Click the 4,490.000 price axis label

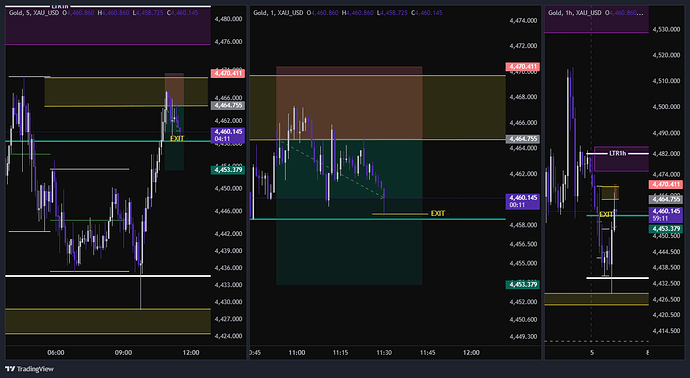666,133
